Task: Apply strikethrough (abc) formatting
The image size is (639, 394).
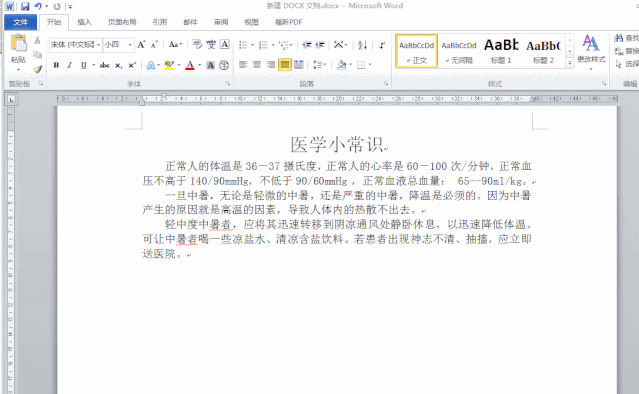Action: point(105,65)
